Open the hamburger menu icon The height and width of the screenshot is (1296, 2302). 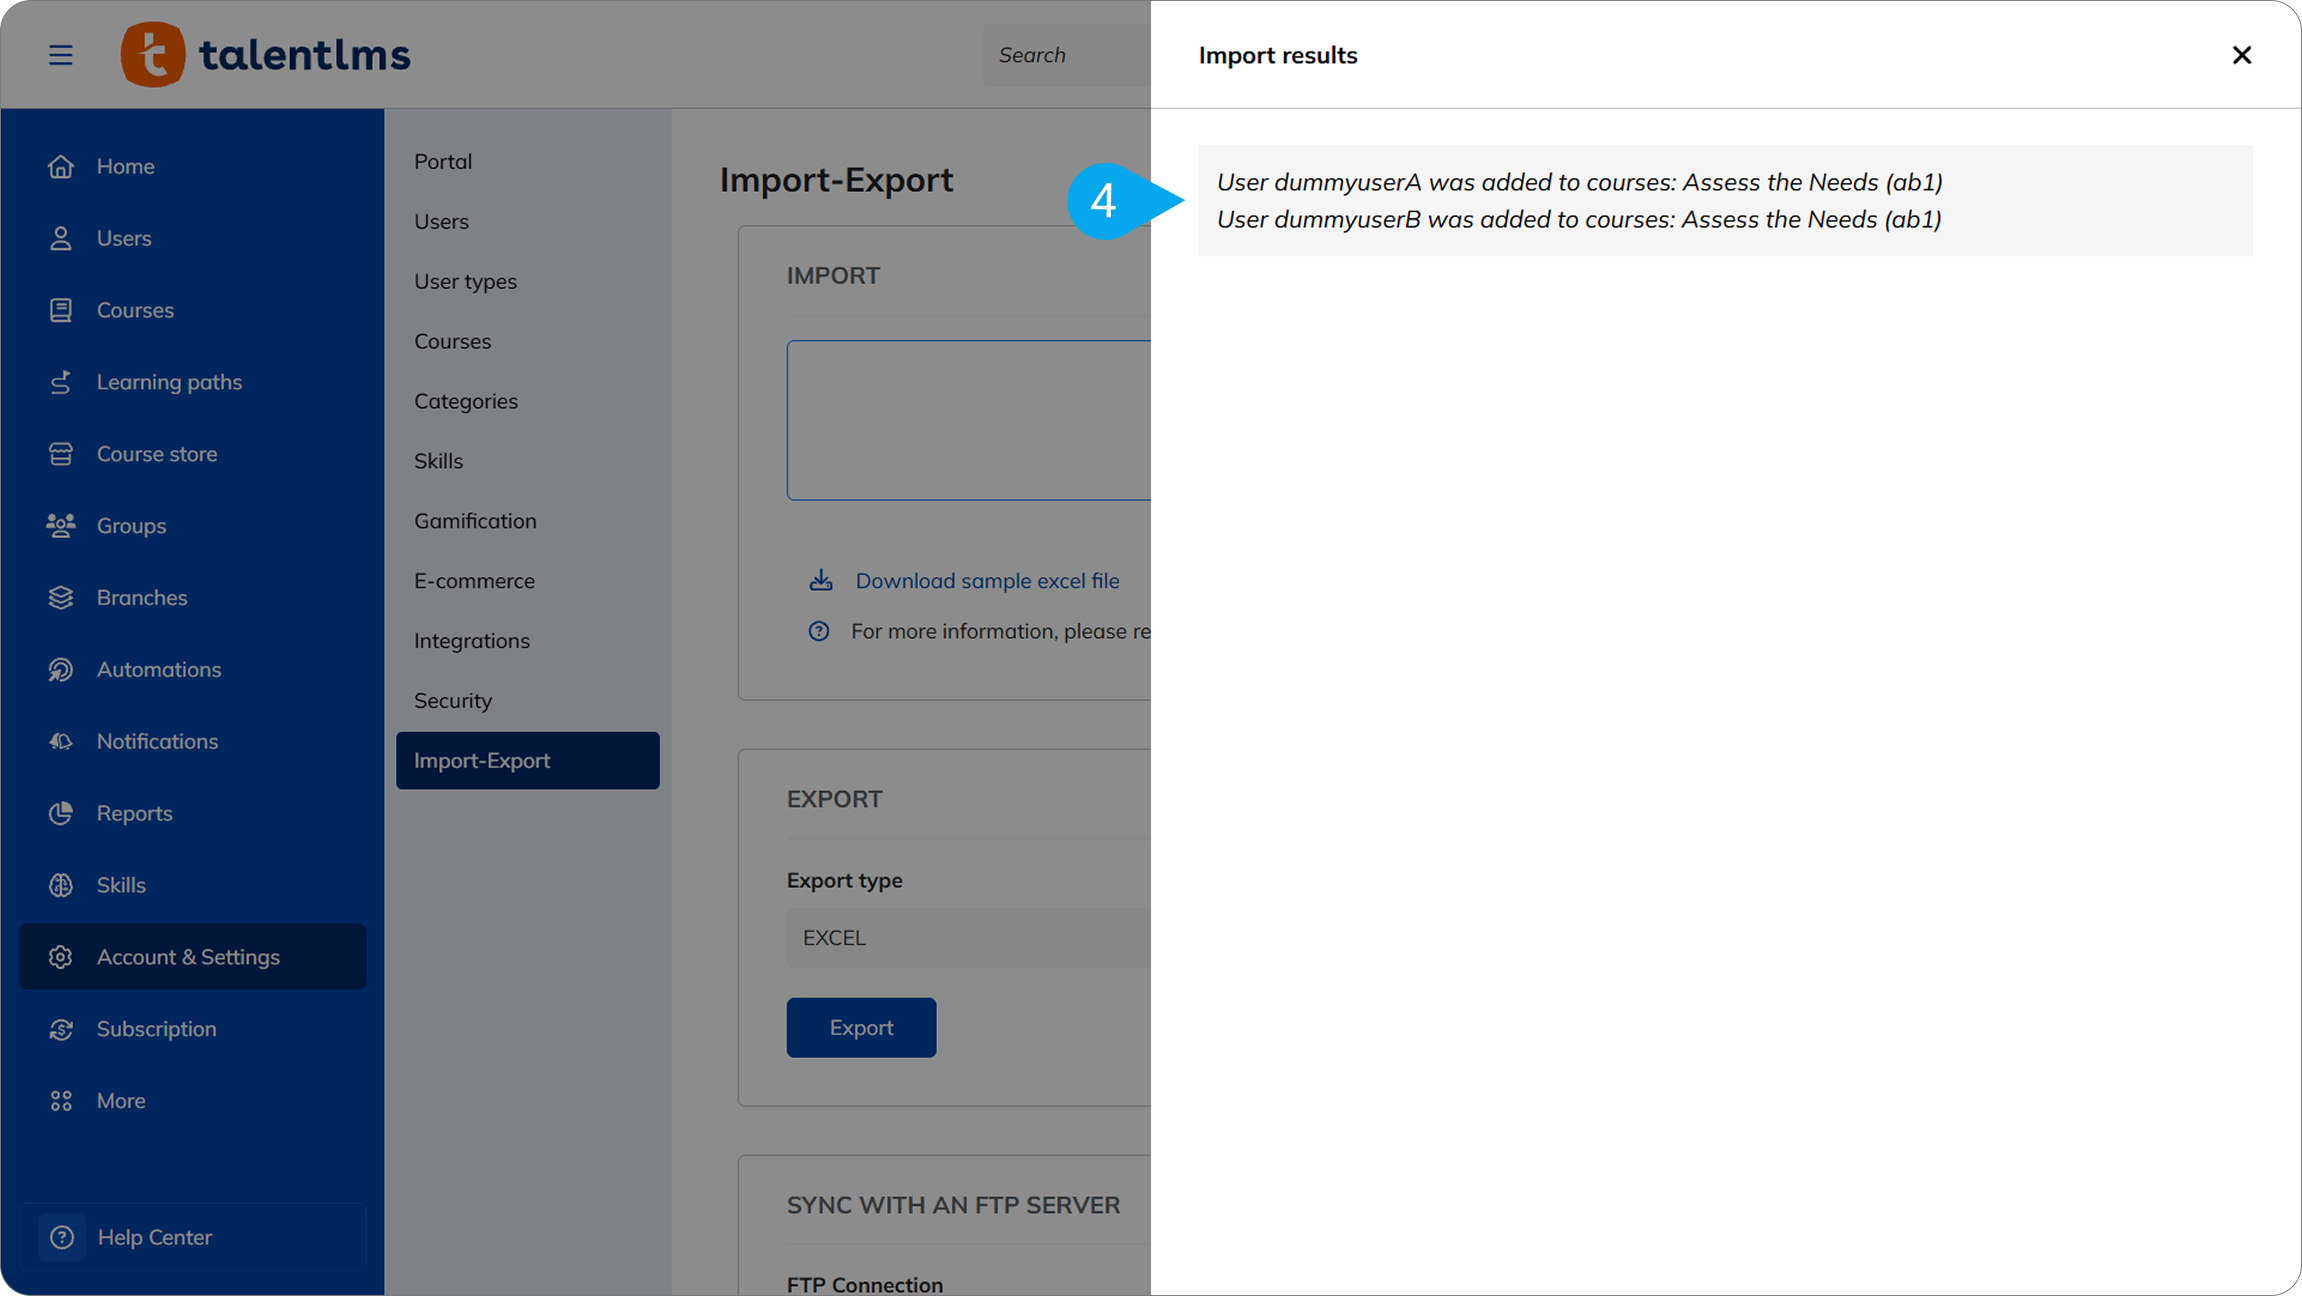[61, 55]
